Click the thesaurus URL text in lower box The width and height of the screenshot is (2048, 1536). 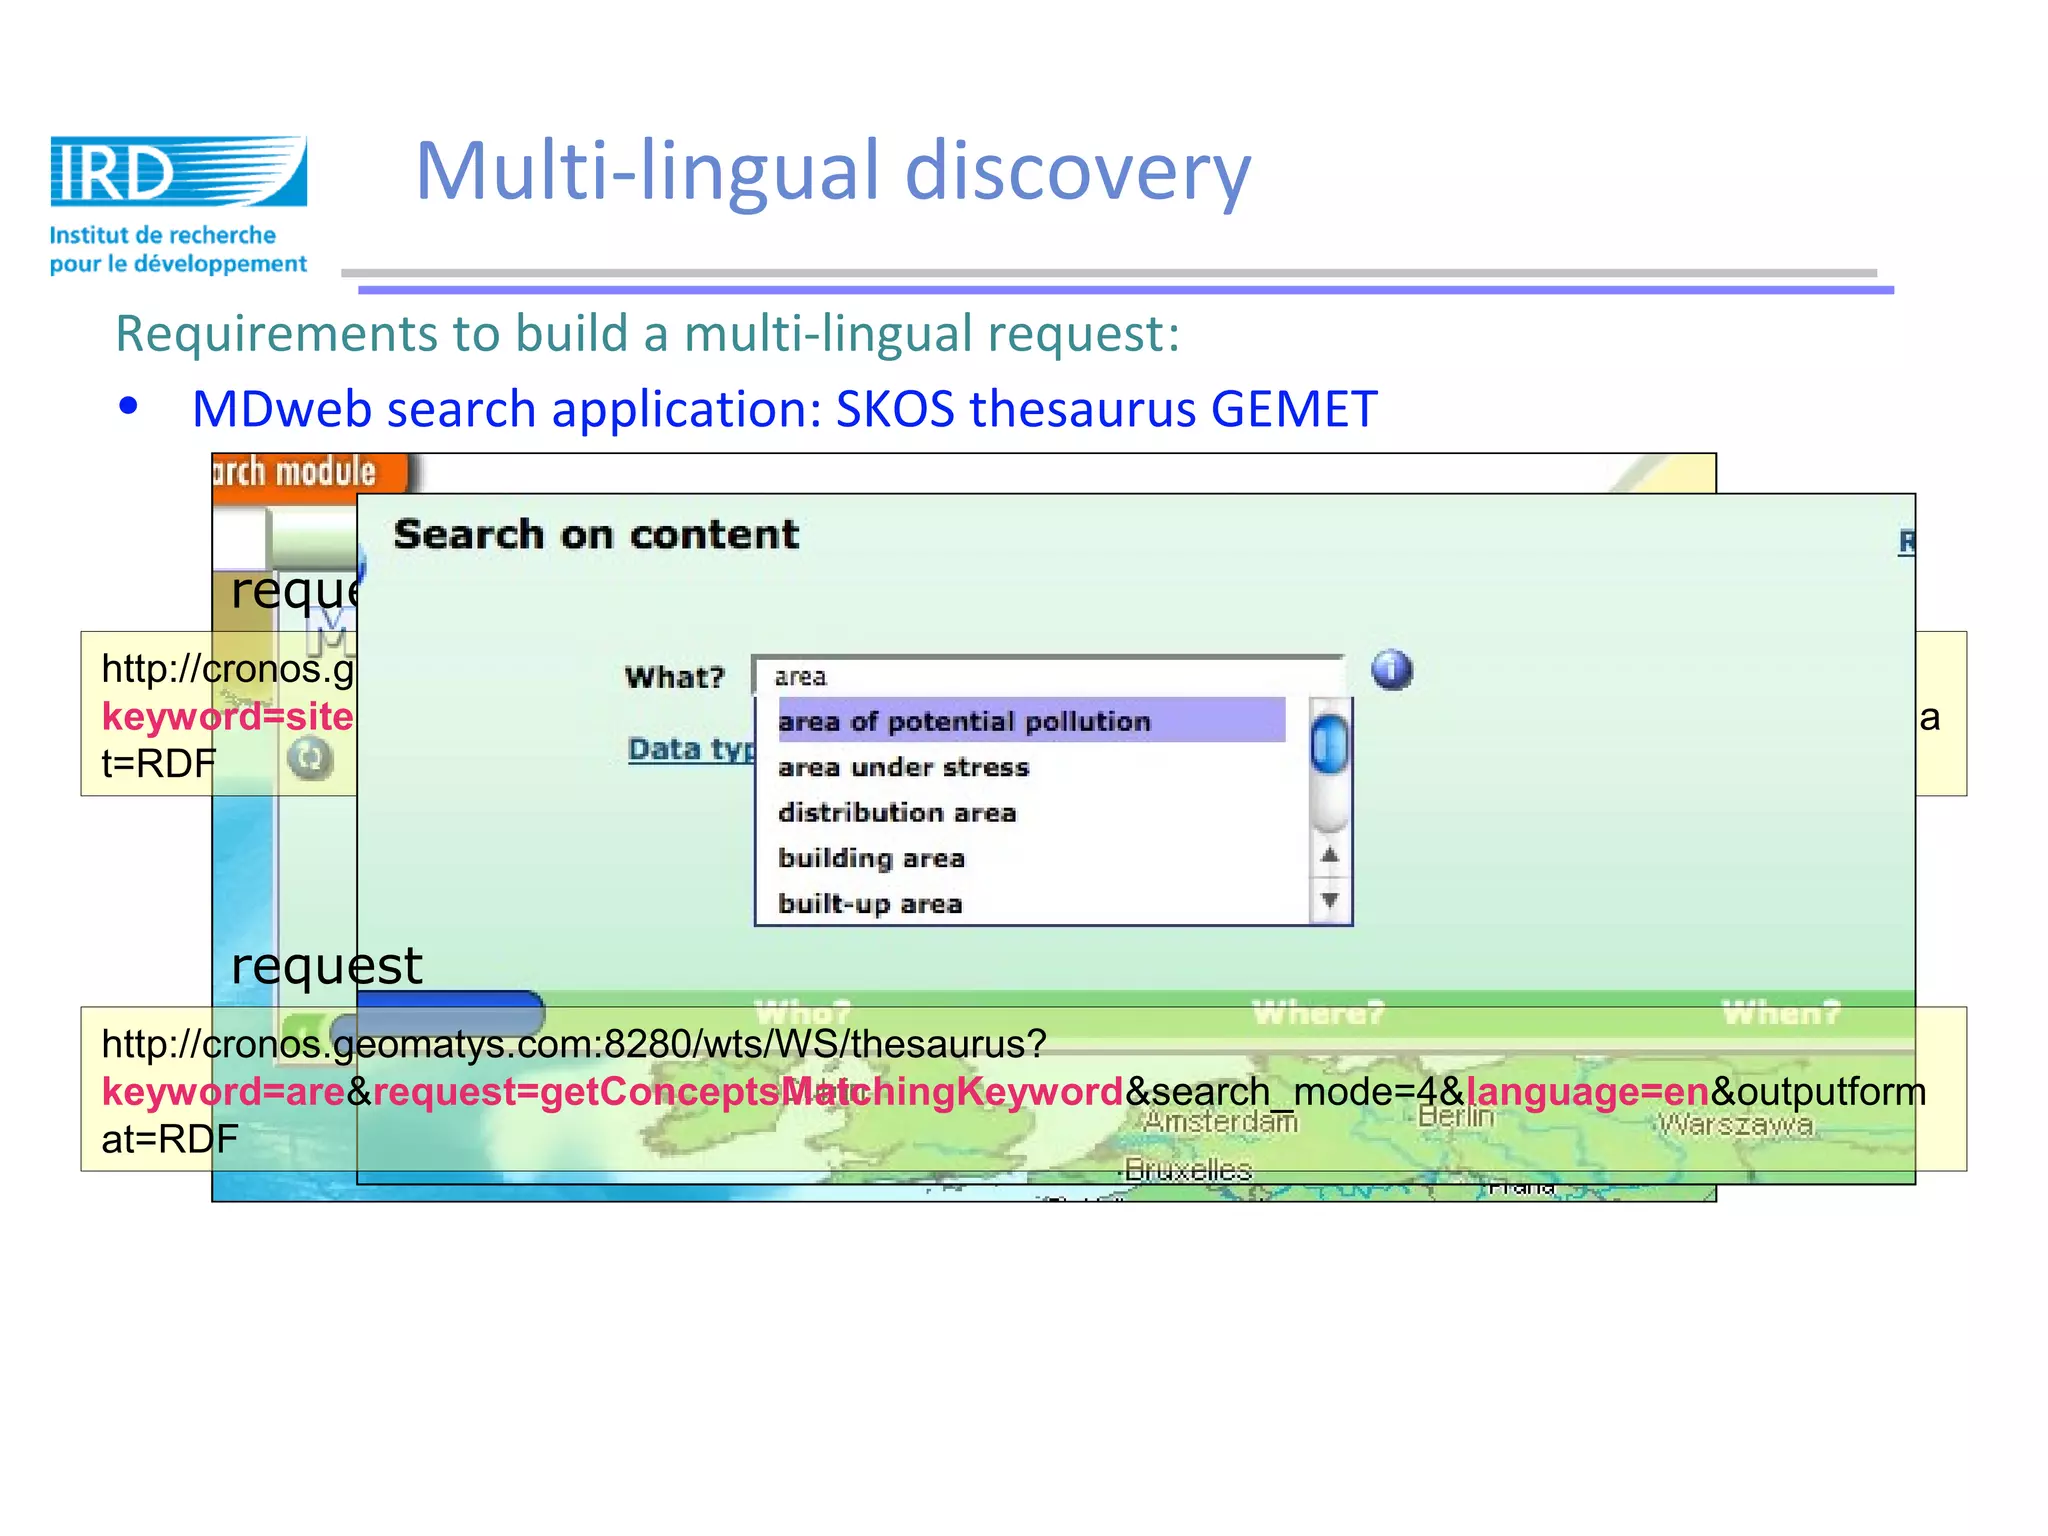(x=574, y=1044)
